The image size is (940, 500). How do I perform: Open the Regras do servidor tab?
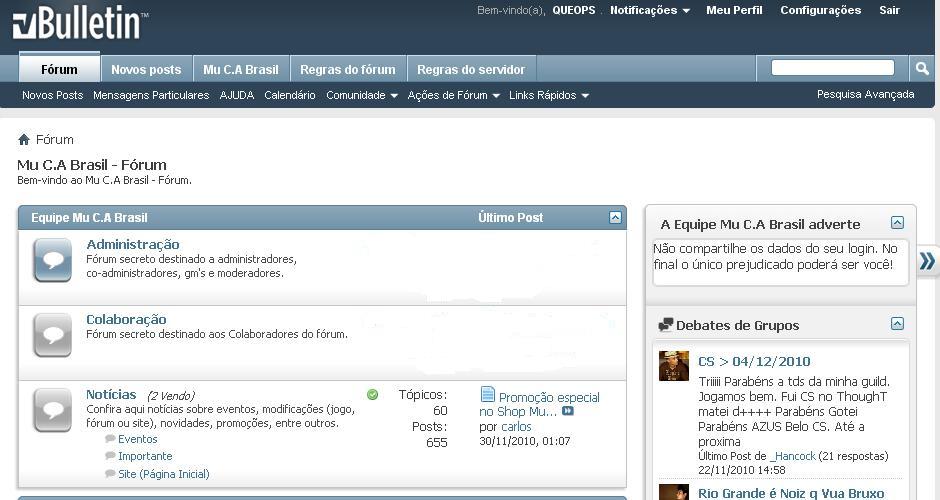point(471,70)
